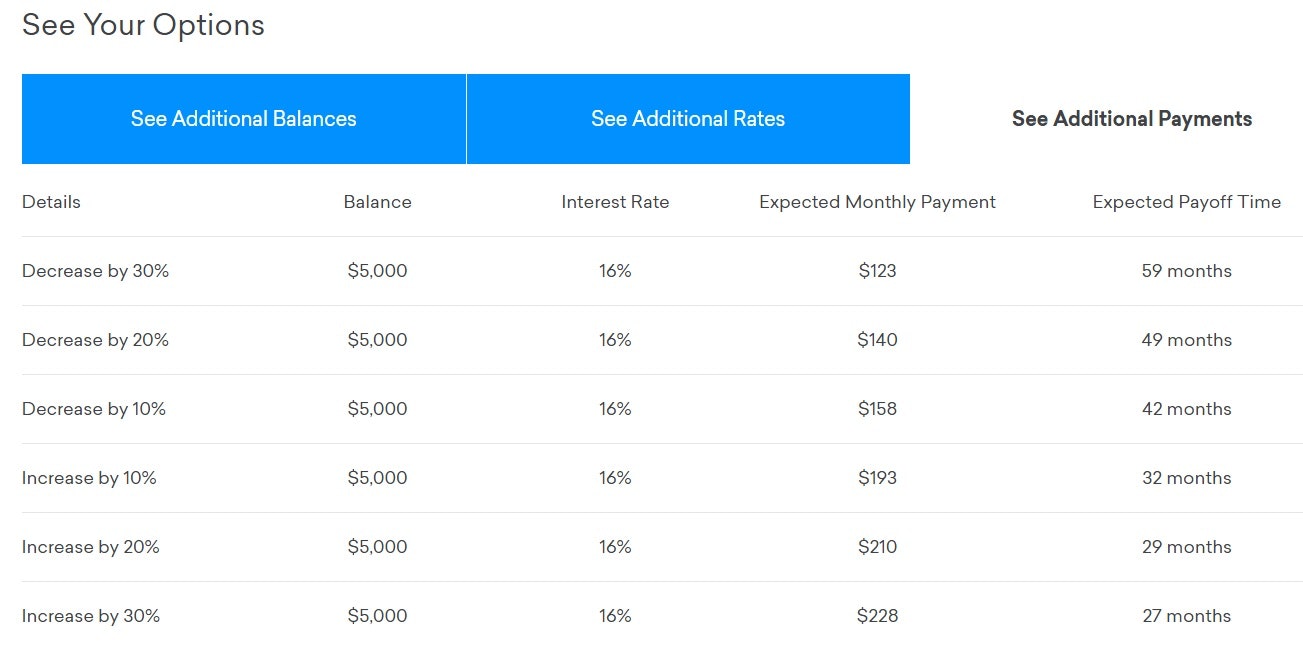Select the Decrease by 20% row label
Image resolution: width=1303 pixels, height=650 pixels.
tap(95, 340)
